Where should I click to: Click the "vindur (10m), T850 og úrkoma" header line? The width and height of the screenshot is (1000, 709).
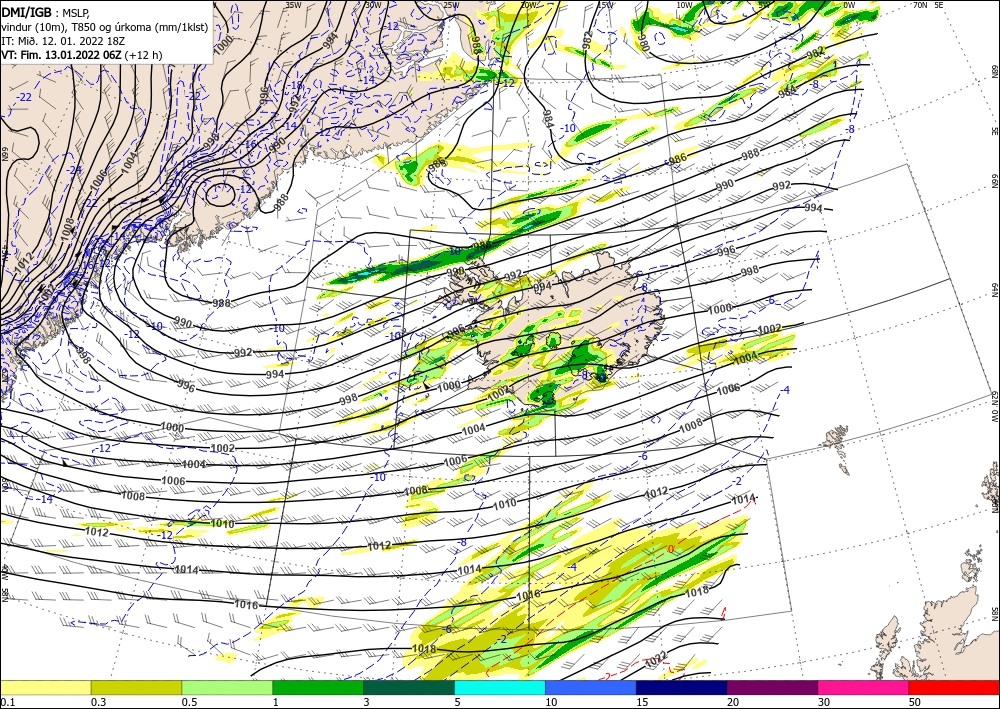click(105, 26)
